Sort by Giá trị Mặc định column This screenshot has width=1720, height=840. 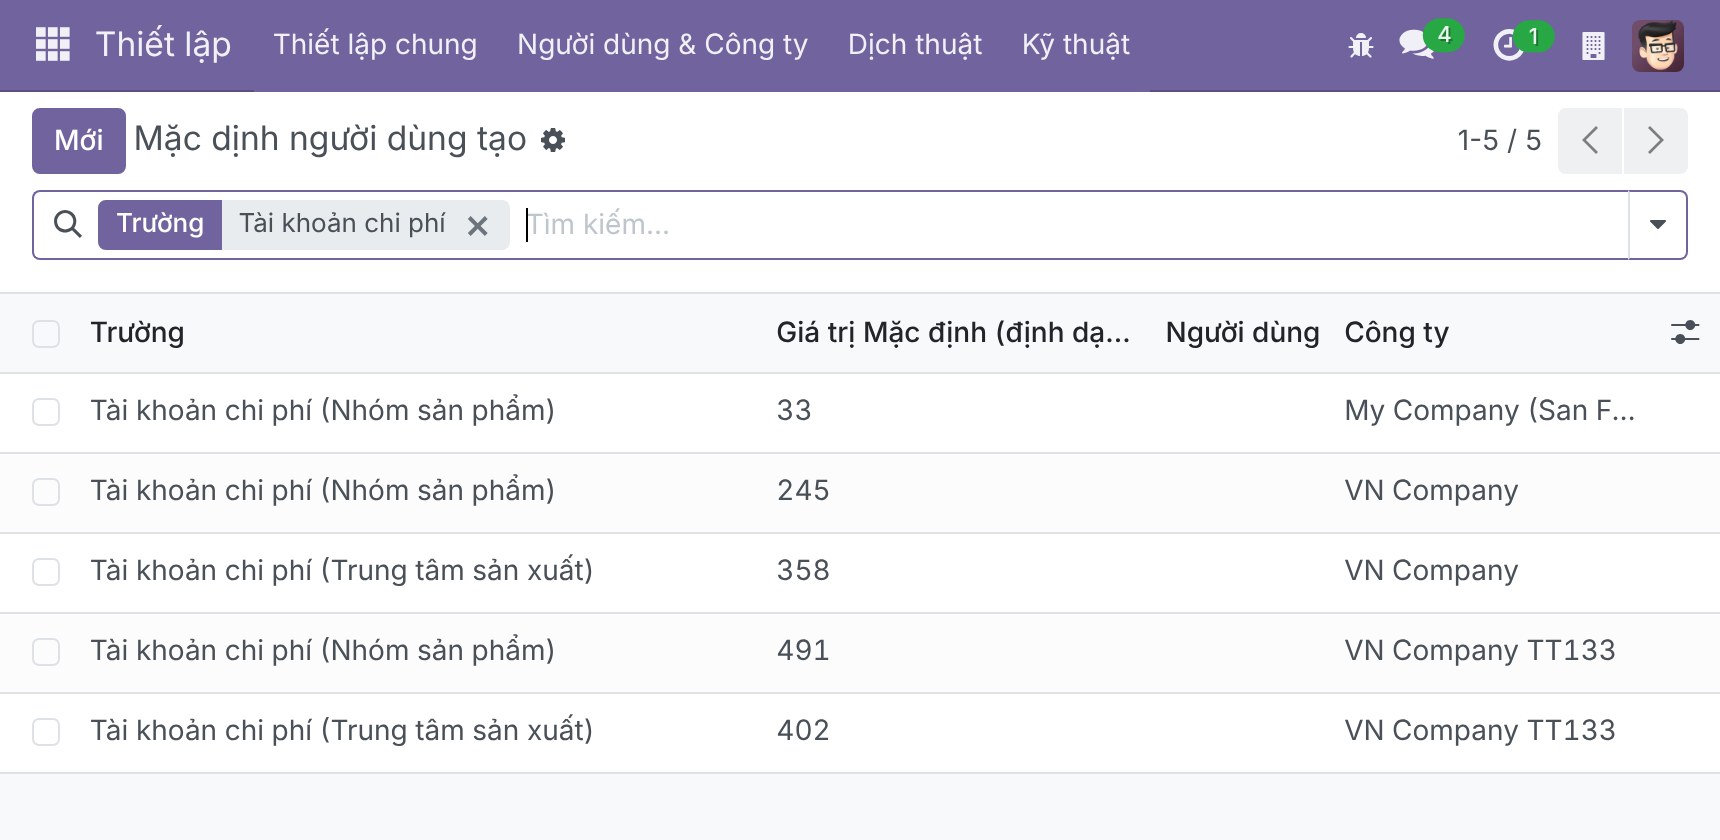tap(953, 333)
